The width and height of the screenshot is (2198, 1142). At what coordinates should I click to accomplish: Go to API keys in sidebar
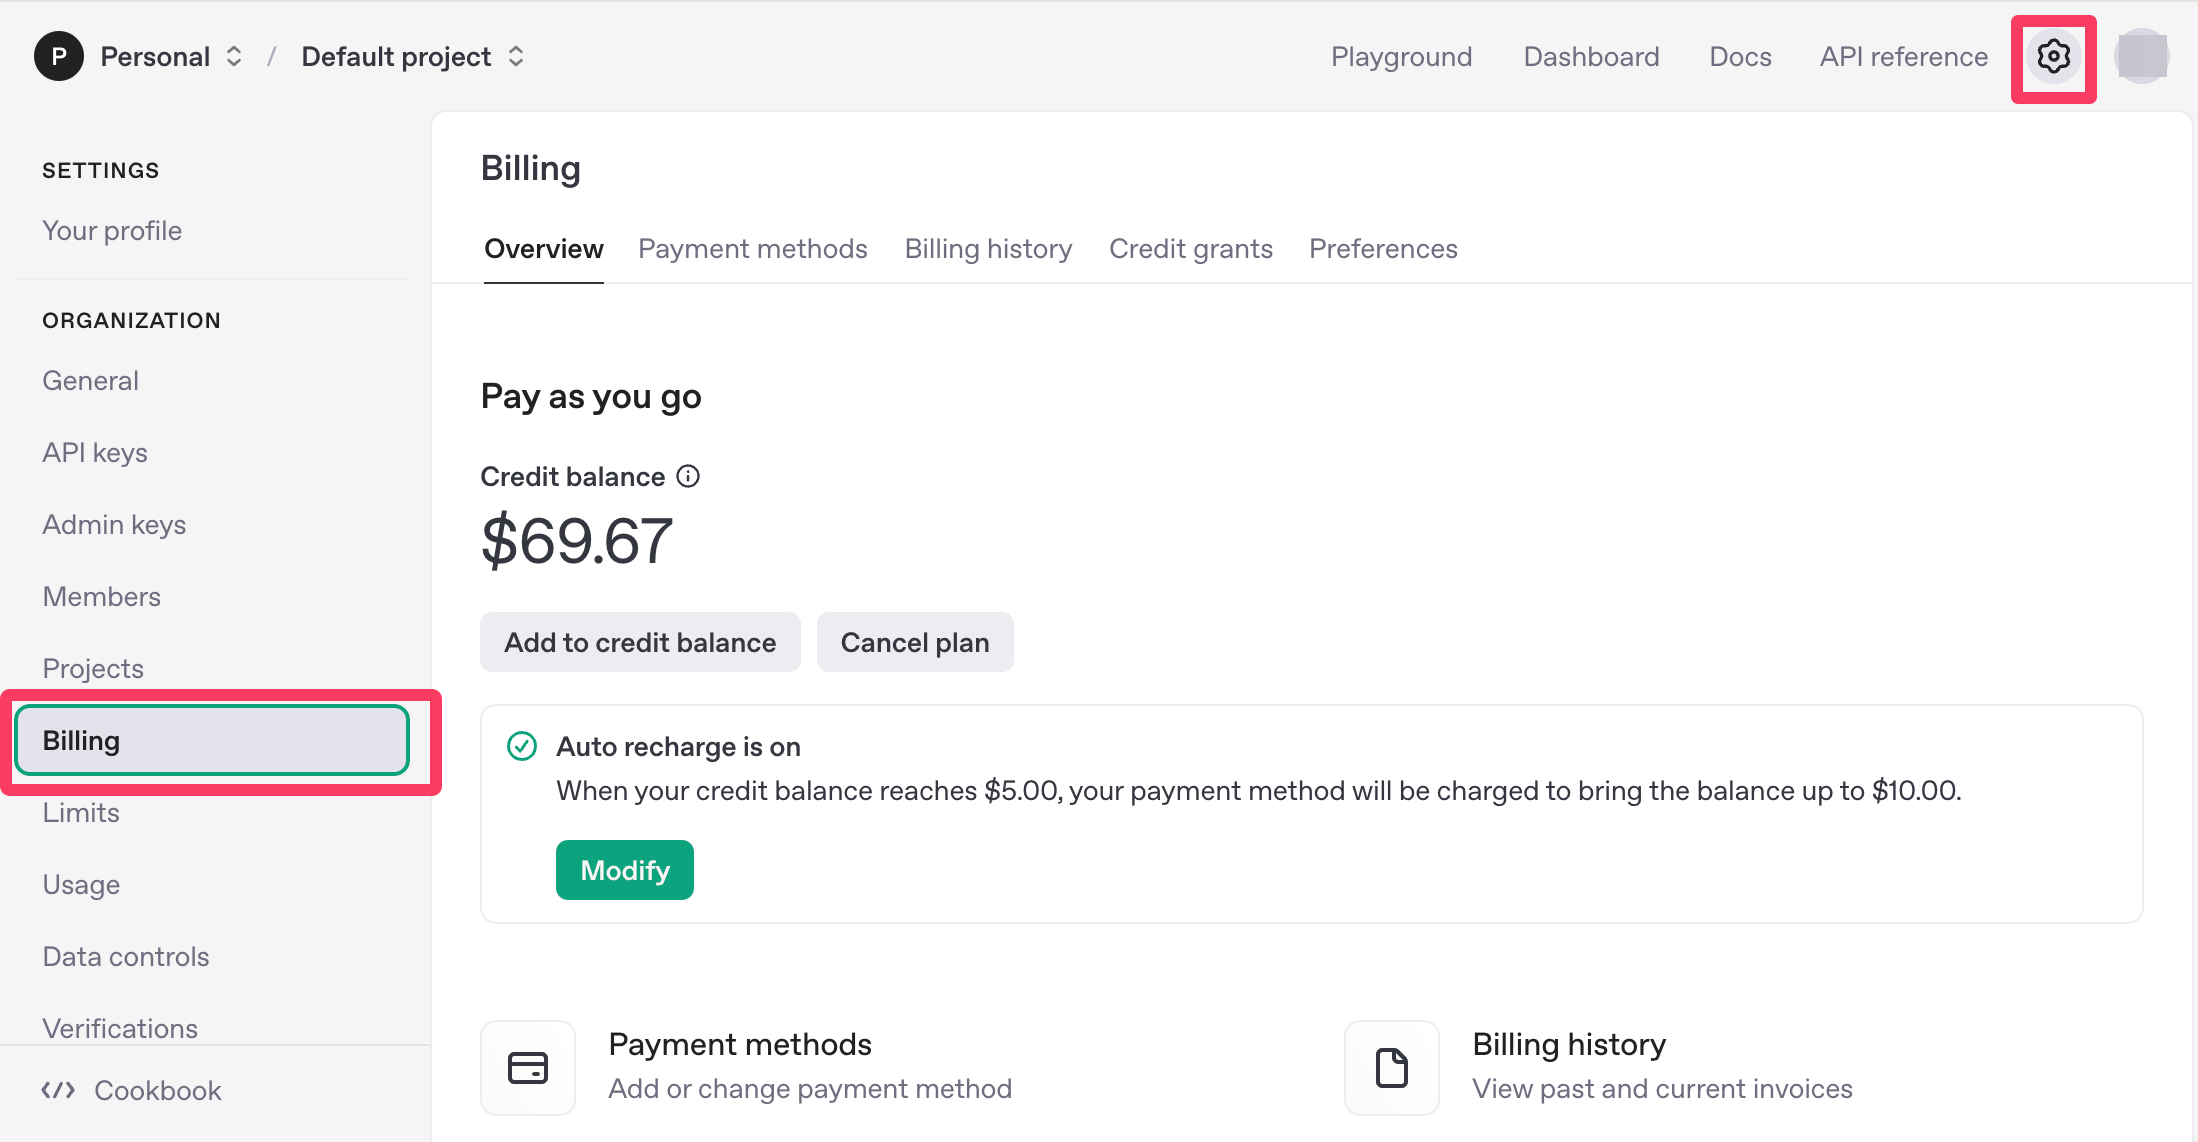coord(95,453)
